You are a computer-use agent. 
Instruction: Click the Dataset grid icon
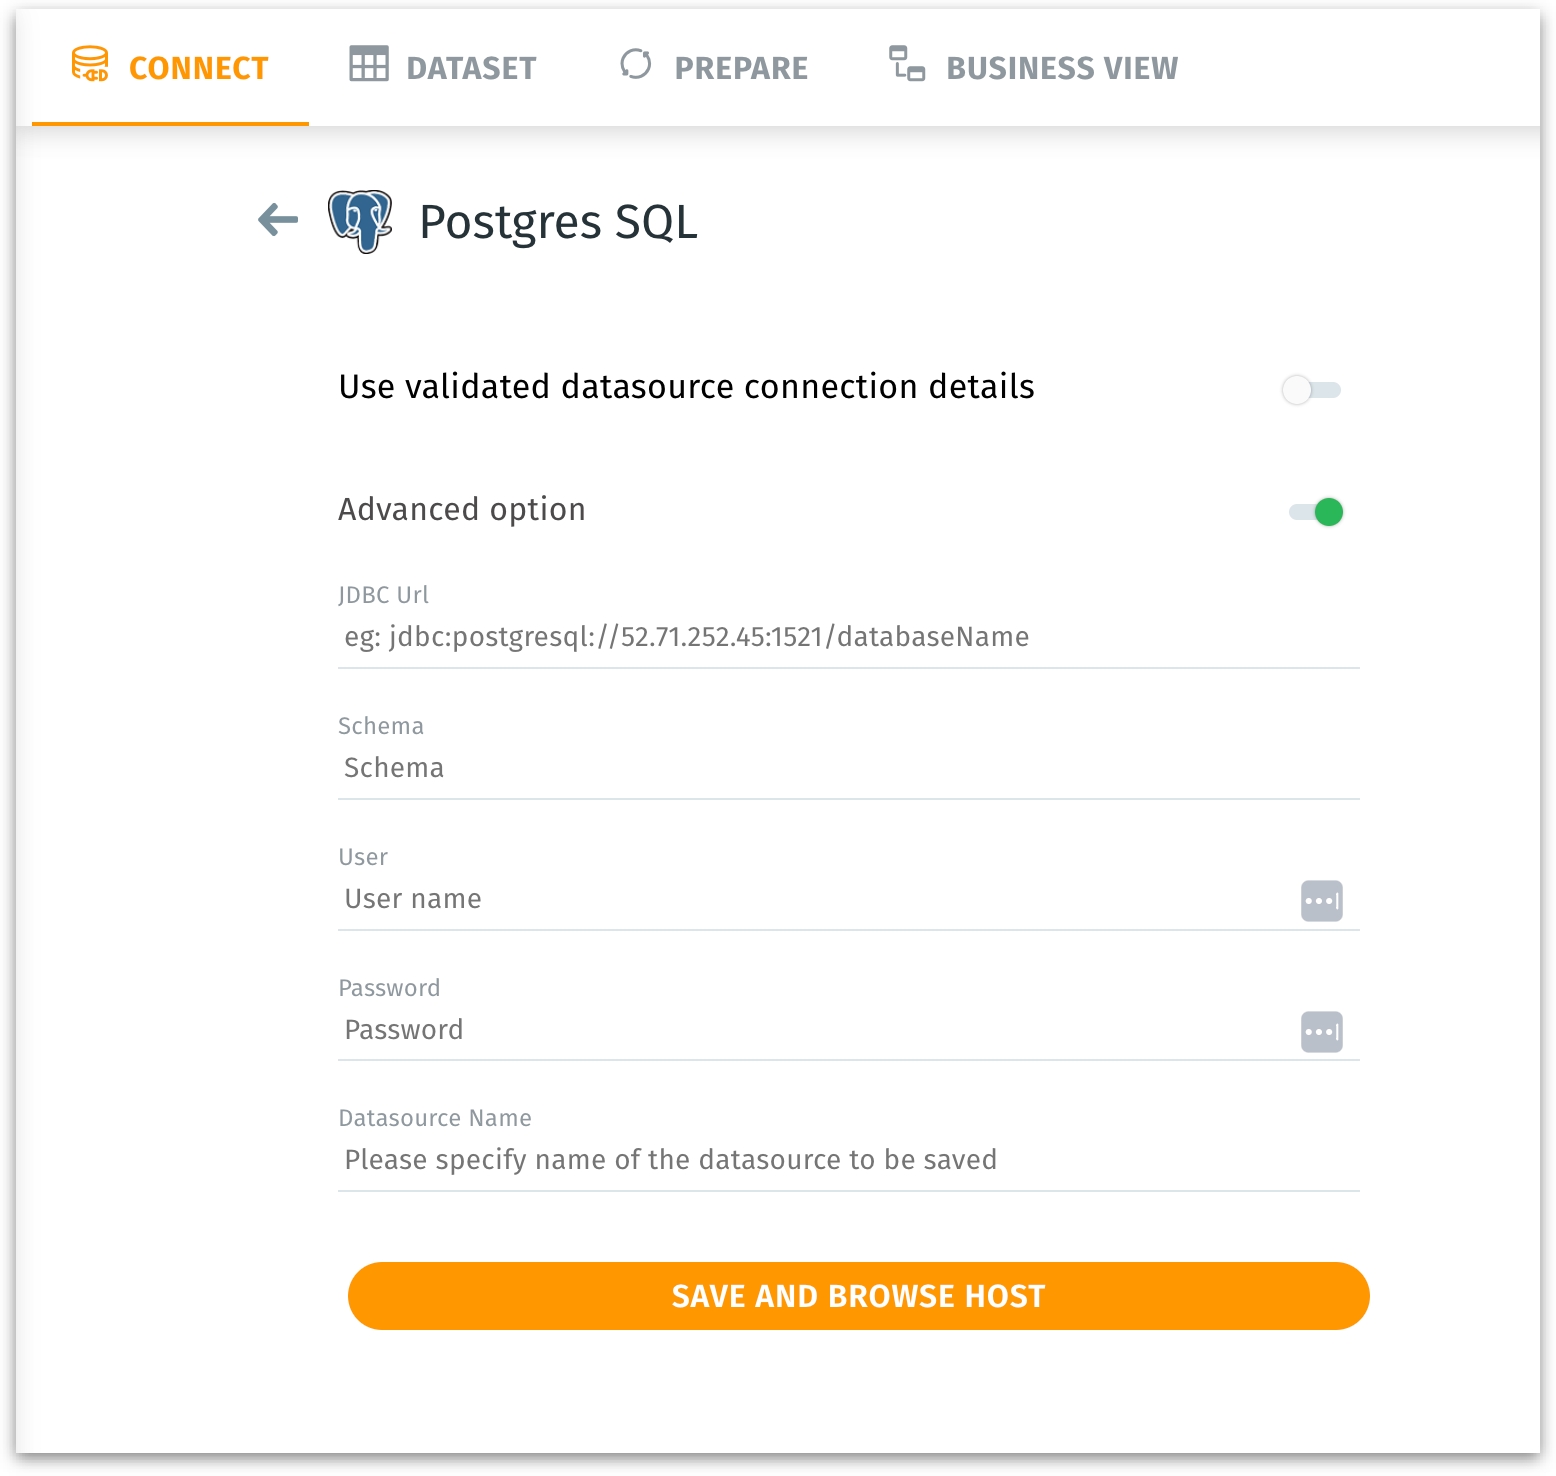[x=368, y=65]
